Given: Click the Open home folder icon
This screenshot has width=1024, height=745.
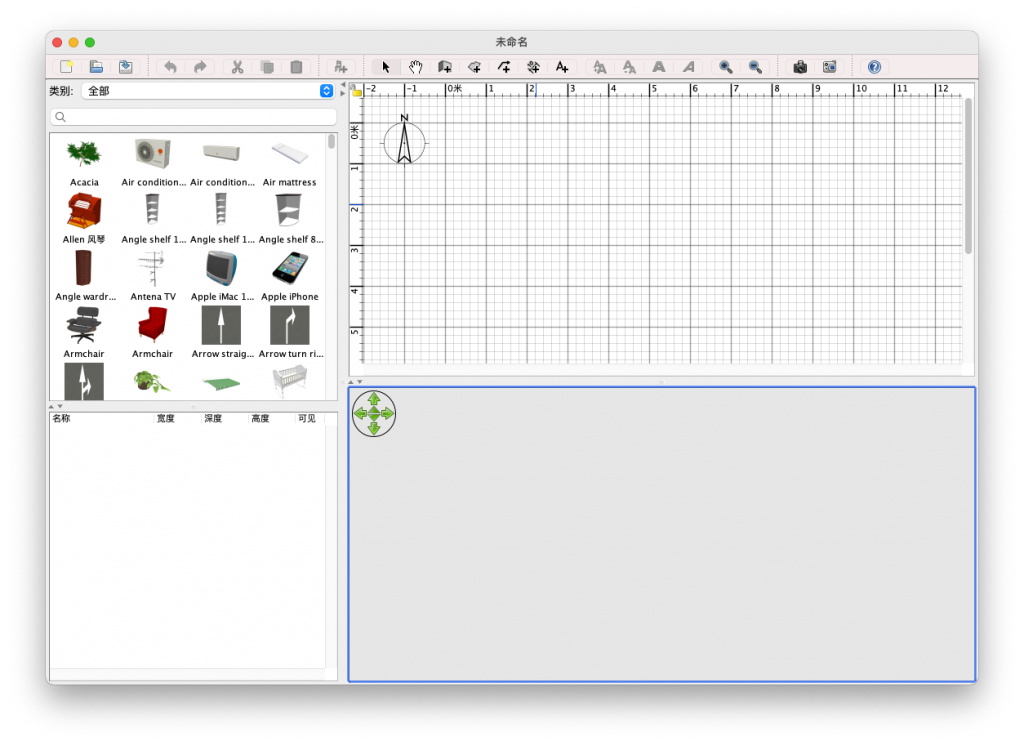Looking at the screenshot, I should [96, 67].
